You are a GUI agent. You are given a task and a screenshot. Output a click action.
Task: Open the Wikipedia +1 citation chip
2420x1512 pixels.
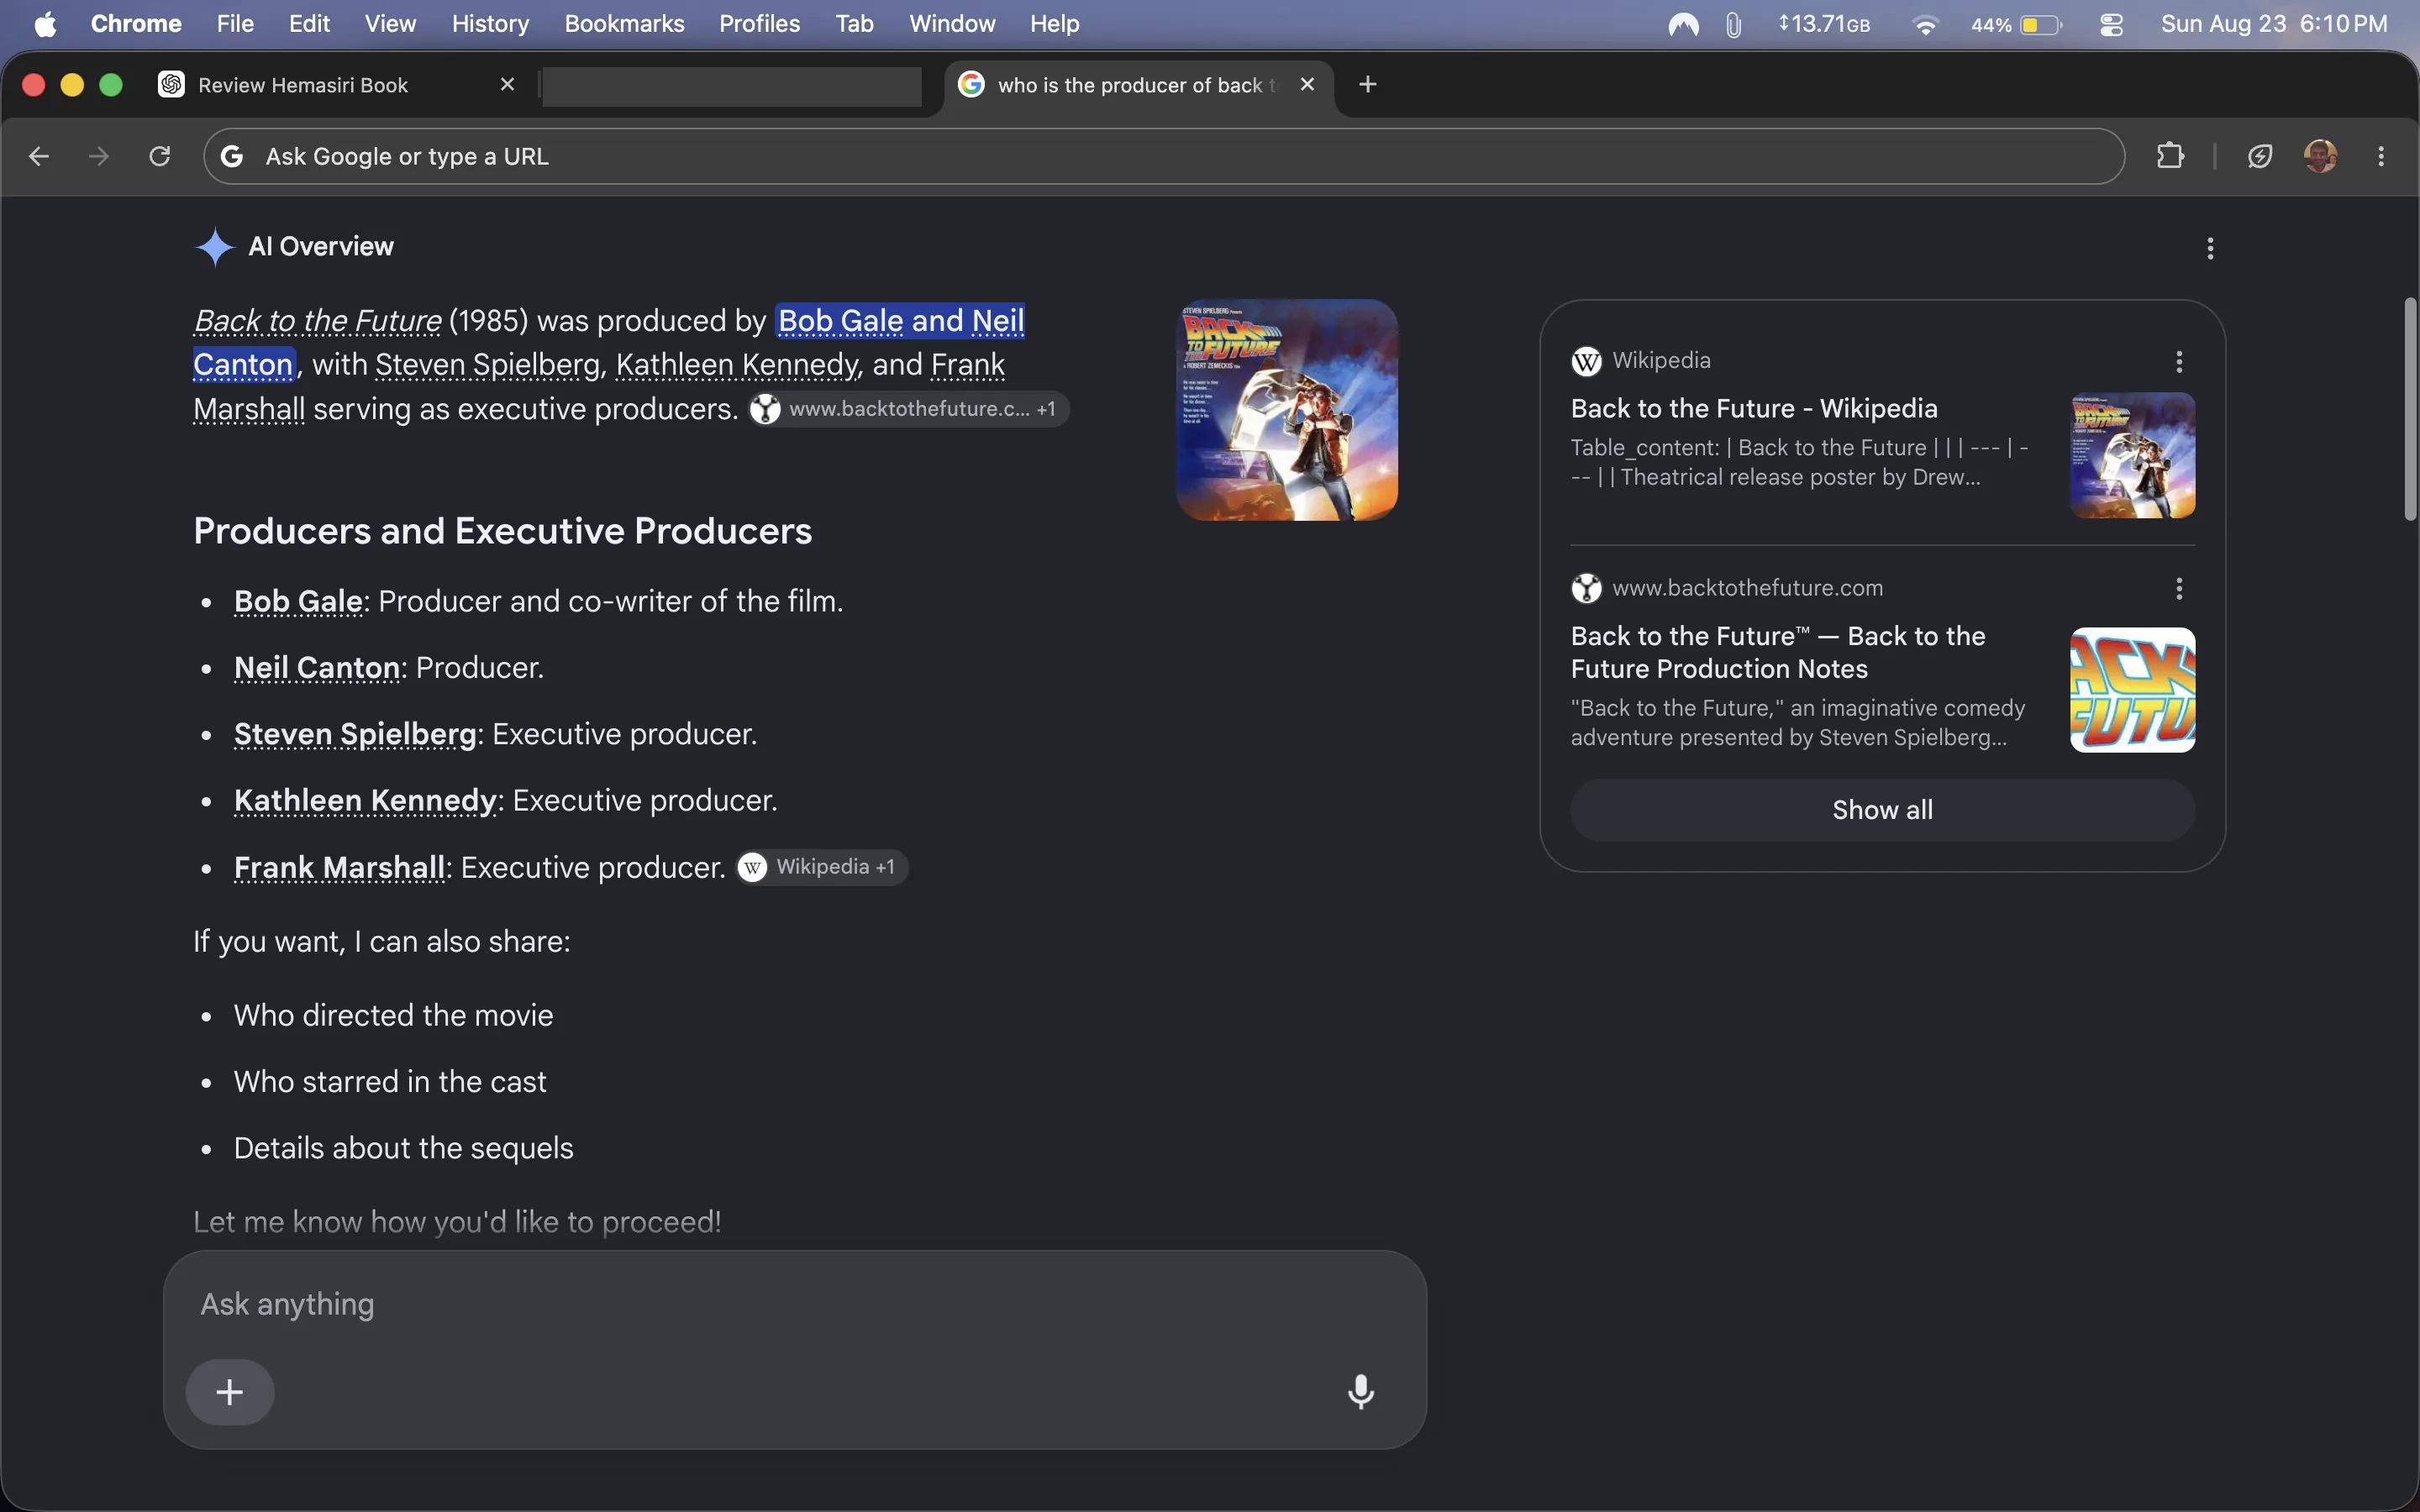(x=822, y=867)
